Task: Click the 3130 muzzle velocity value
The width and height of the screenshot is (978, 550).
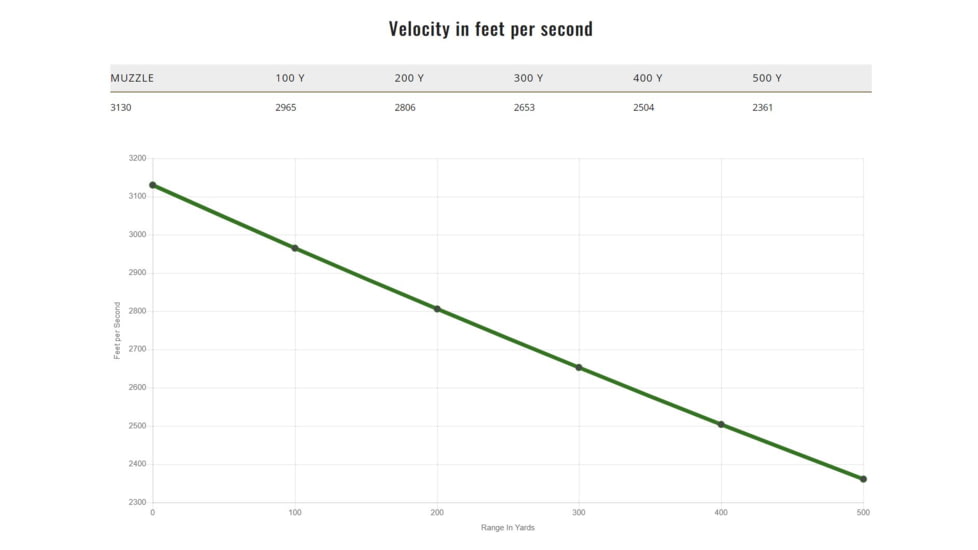Action: pyautogui.click(x=121, y=107)
